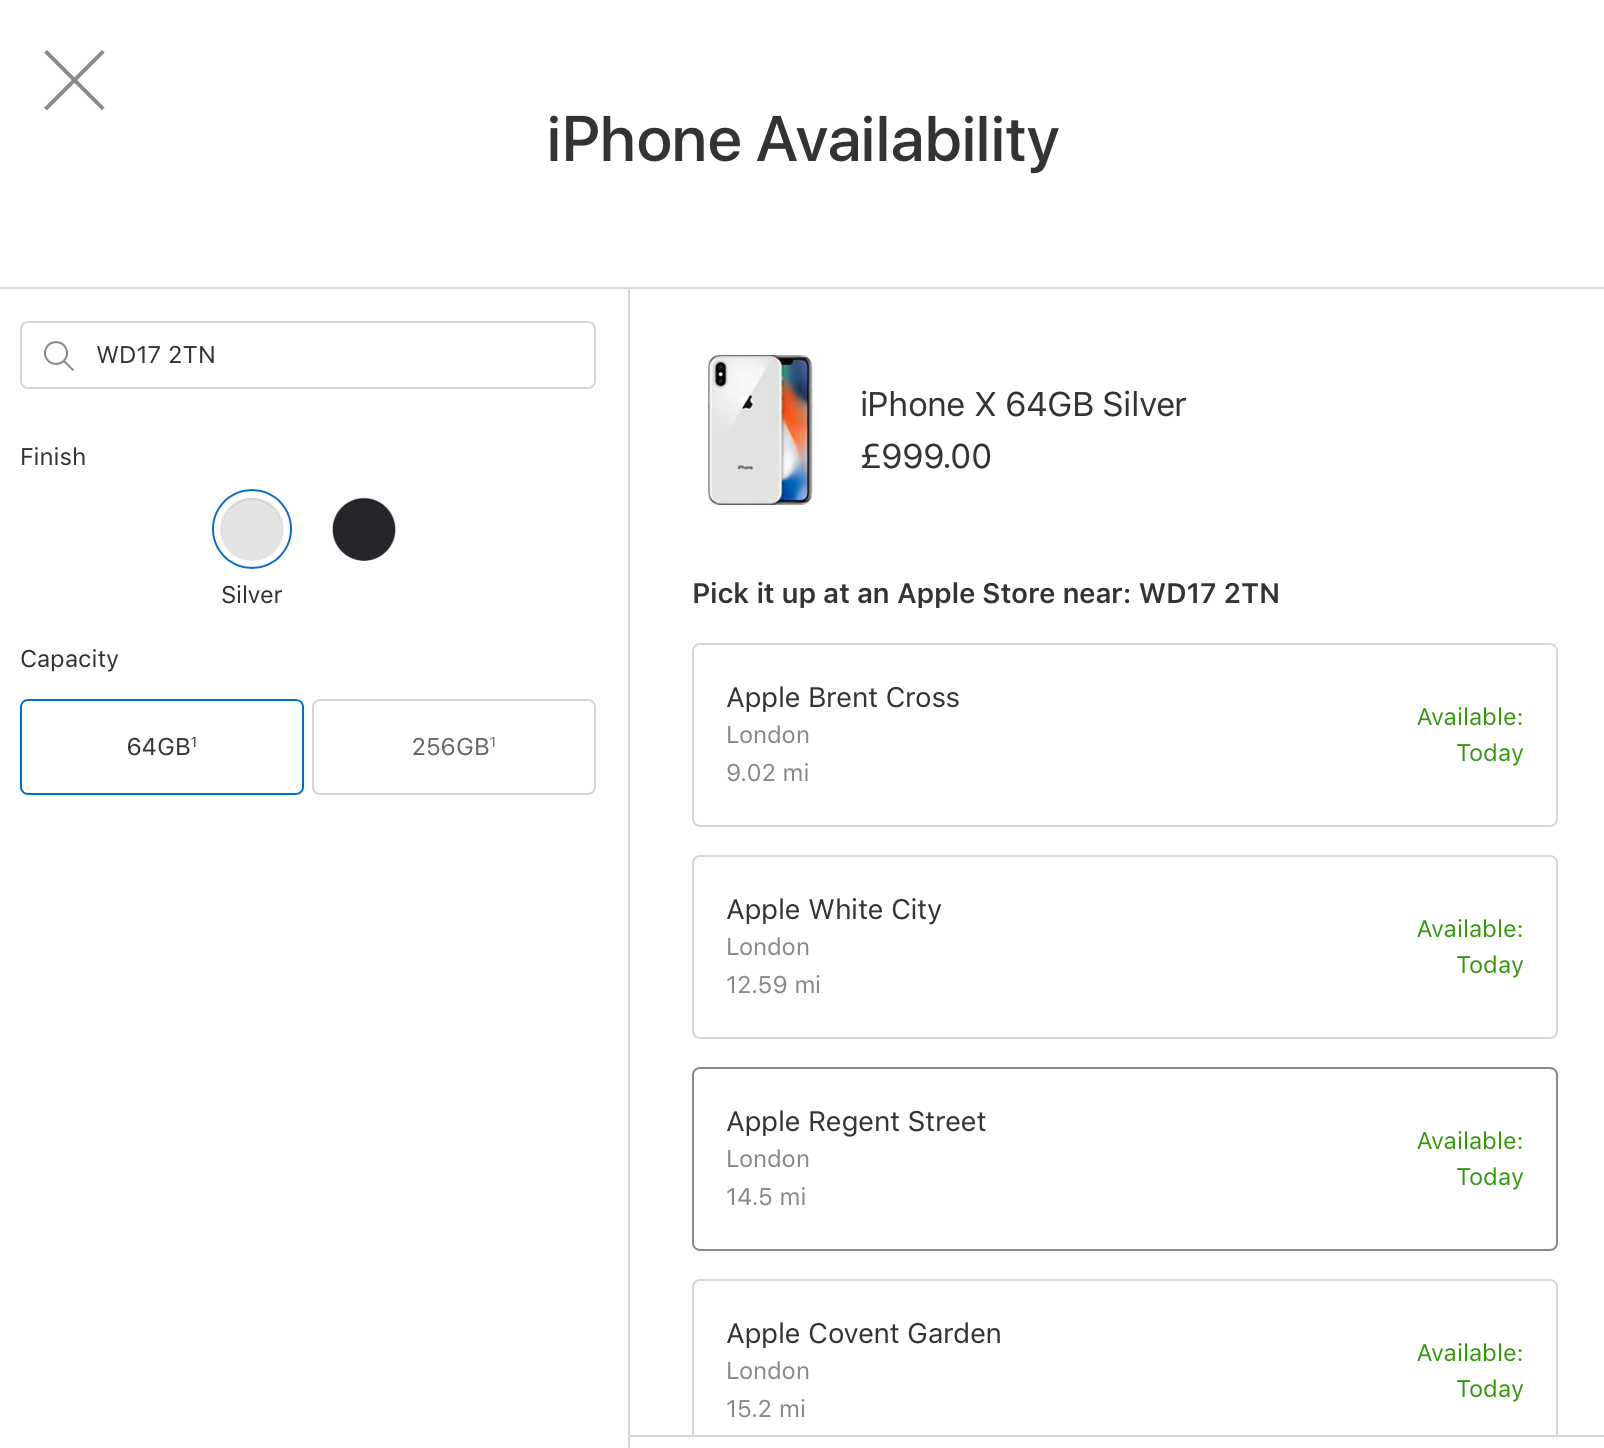The height and width of the screenshot is (1448, 1604).
Task: Select the Space Grey finish swatch
Action: 364,529
